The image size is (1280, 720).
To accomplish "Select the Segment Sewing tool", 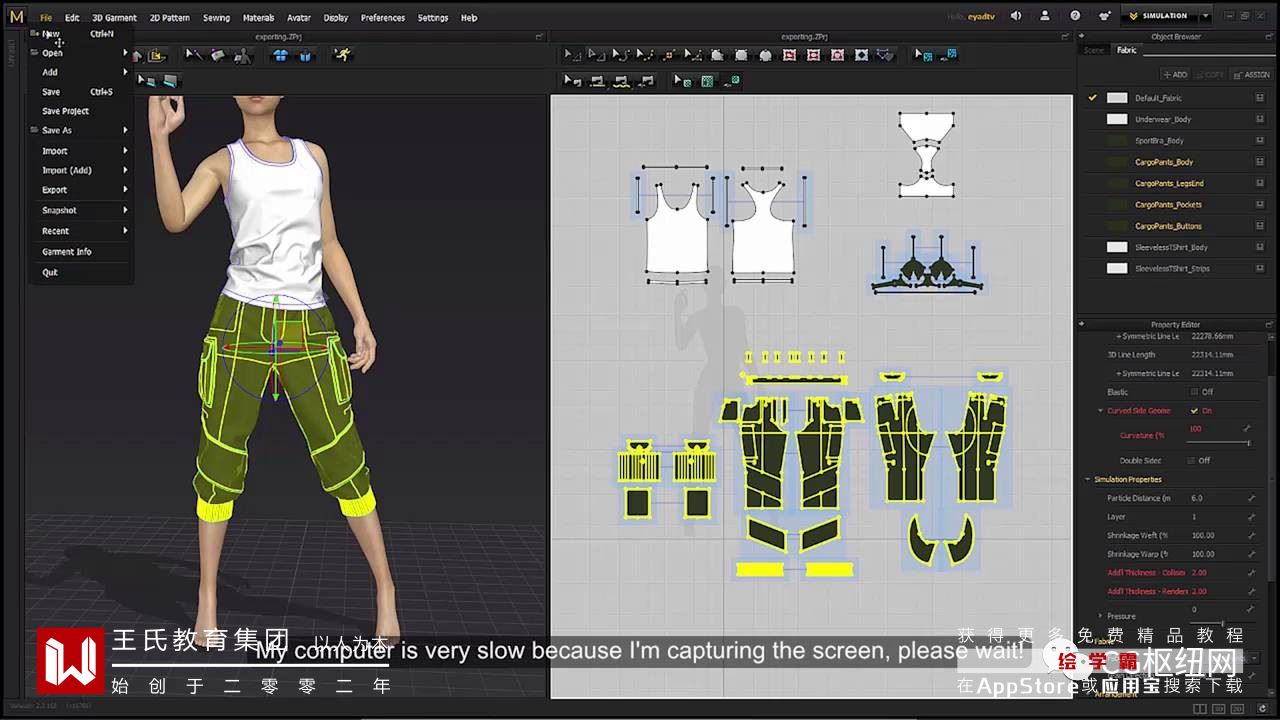I will point(597,81).
